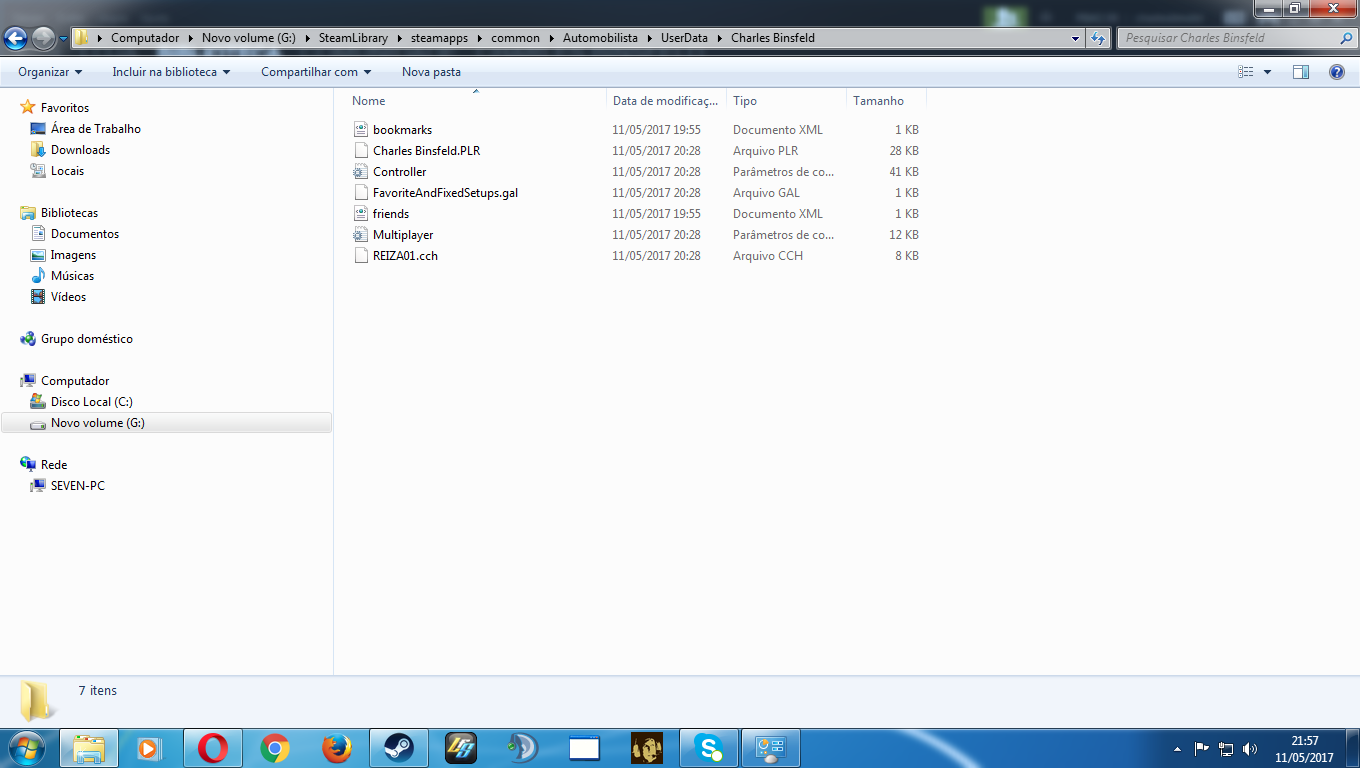The image size is (1360, 768).
Task: Sort by the Tipo column header
Action: [x=786, y=101]
